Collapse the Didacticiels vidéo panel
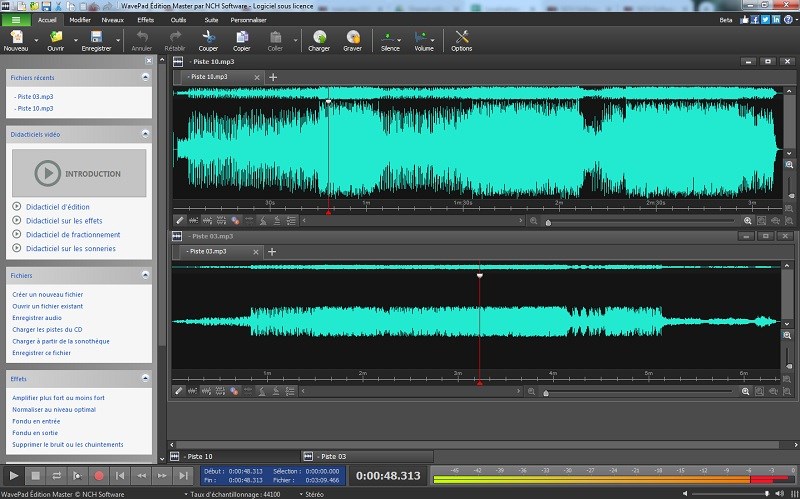 (x=145, y=134)
